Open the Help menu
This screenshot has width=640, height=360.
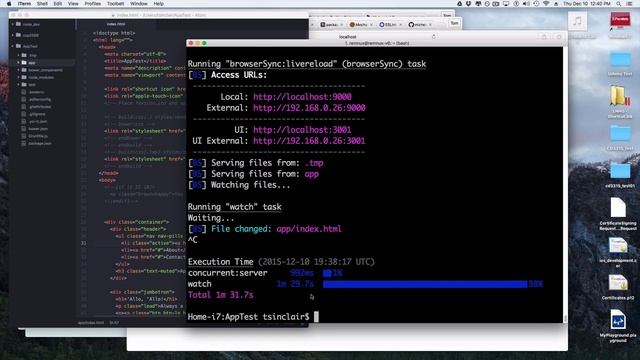(158, 4)
